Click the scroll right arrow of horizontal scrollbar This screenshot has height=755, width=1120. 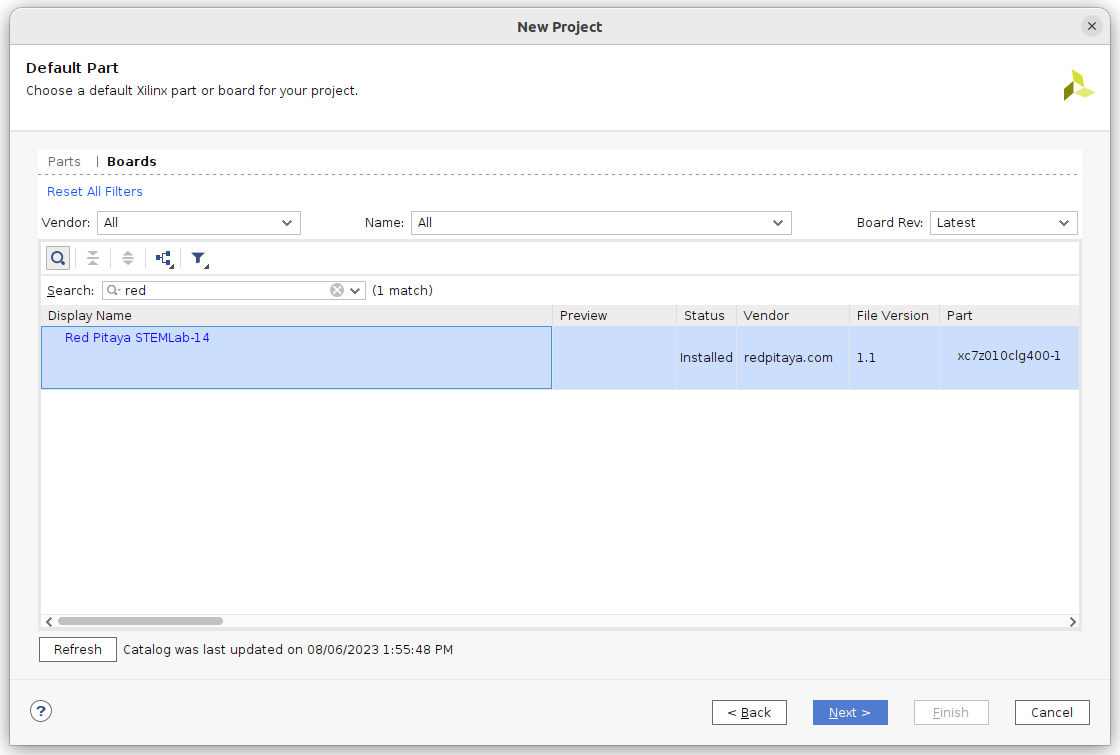[1072, 621]
